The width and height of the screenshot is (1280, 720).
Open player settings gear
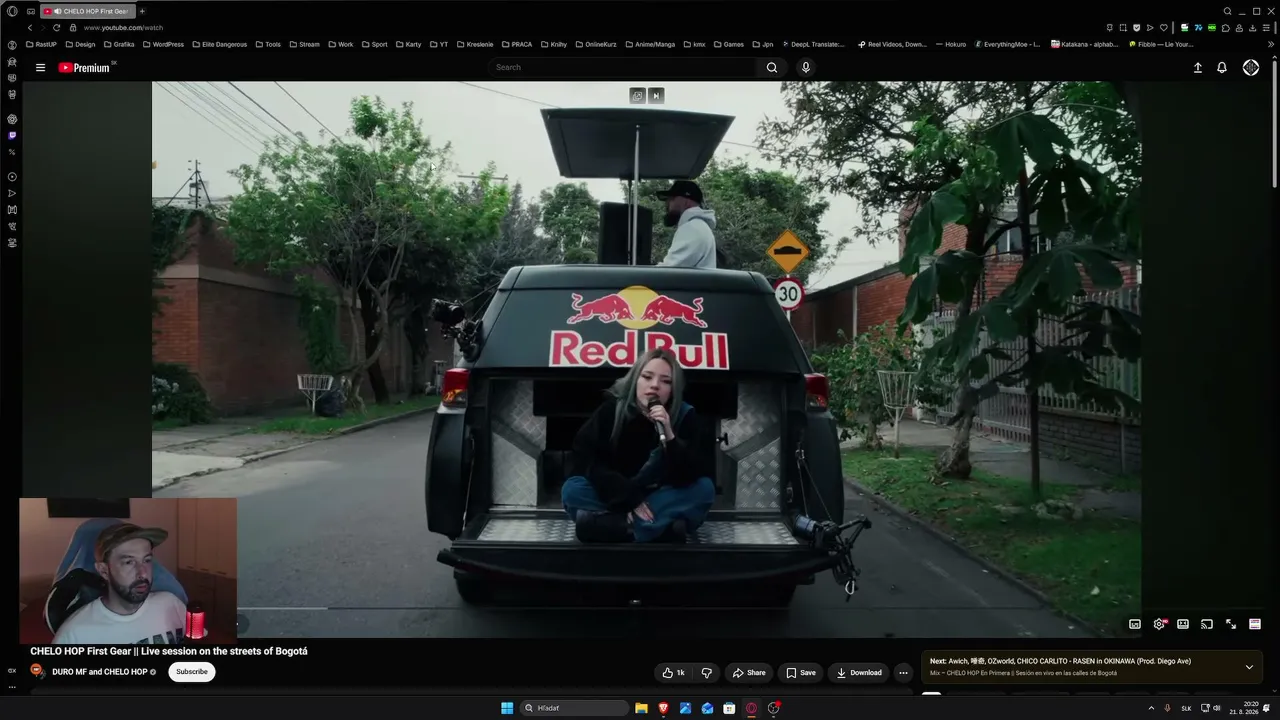click(1159, 624)
